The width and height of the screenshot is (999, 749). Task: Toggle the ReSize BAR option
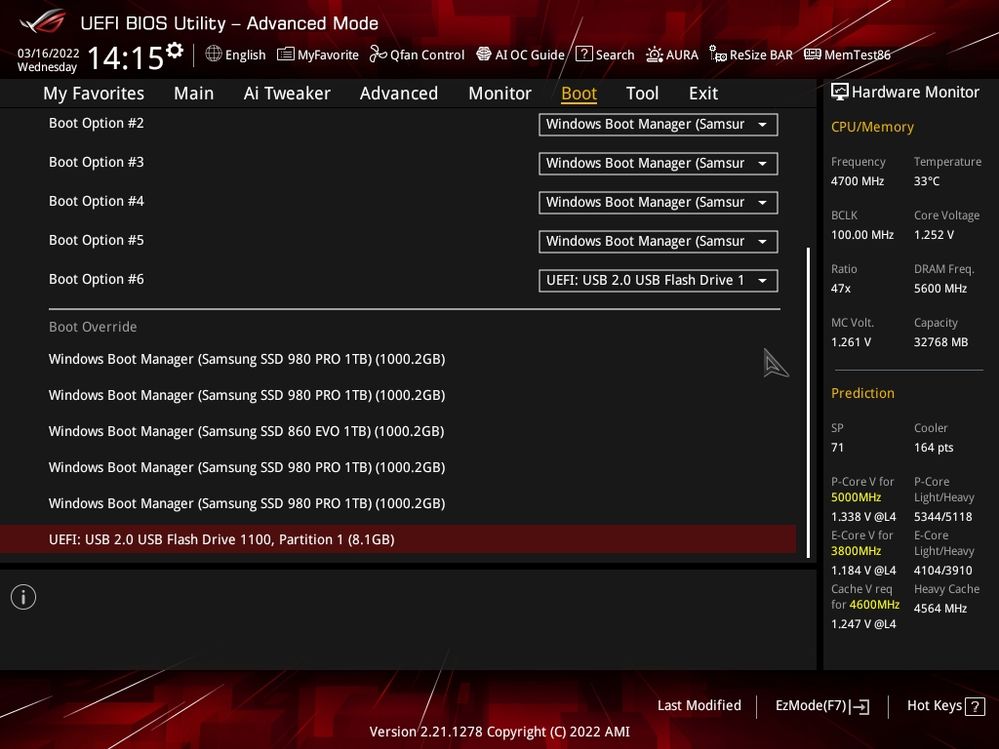[751, 55]
